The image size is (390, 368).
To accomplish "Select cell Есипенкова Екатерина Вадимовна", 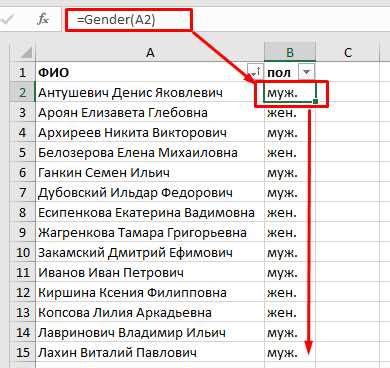I will coord(150,212).
